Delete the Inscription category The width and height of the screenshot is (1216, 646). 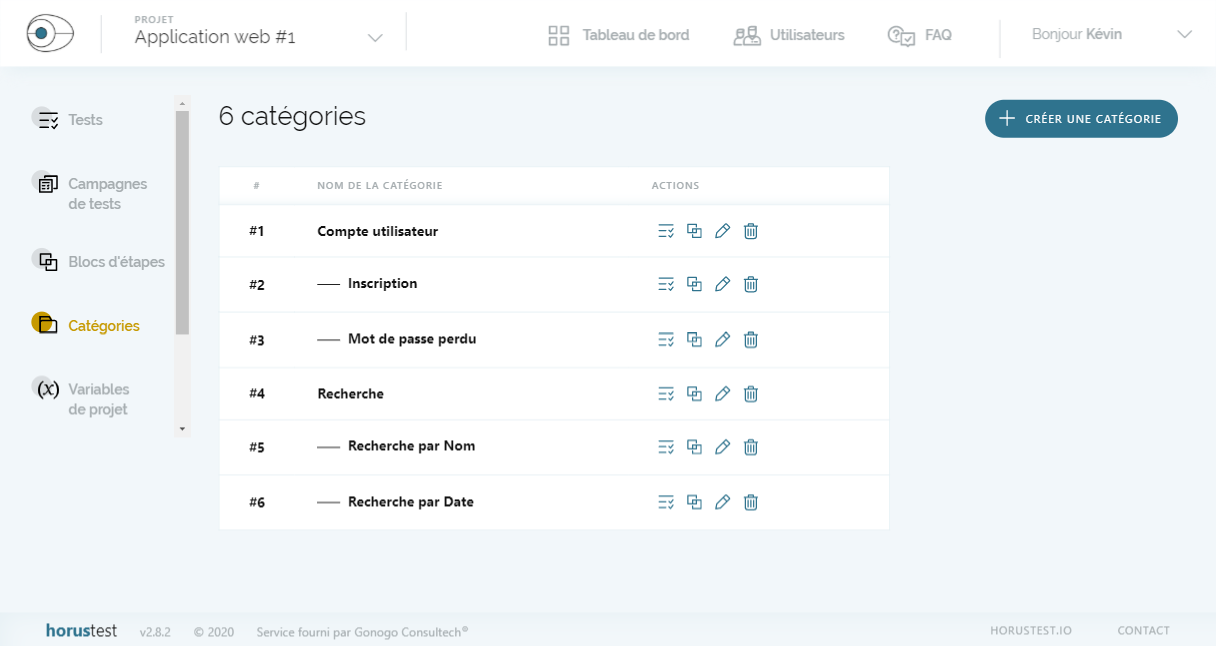point(751,284)
